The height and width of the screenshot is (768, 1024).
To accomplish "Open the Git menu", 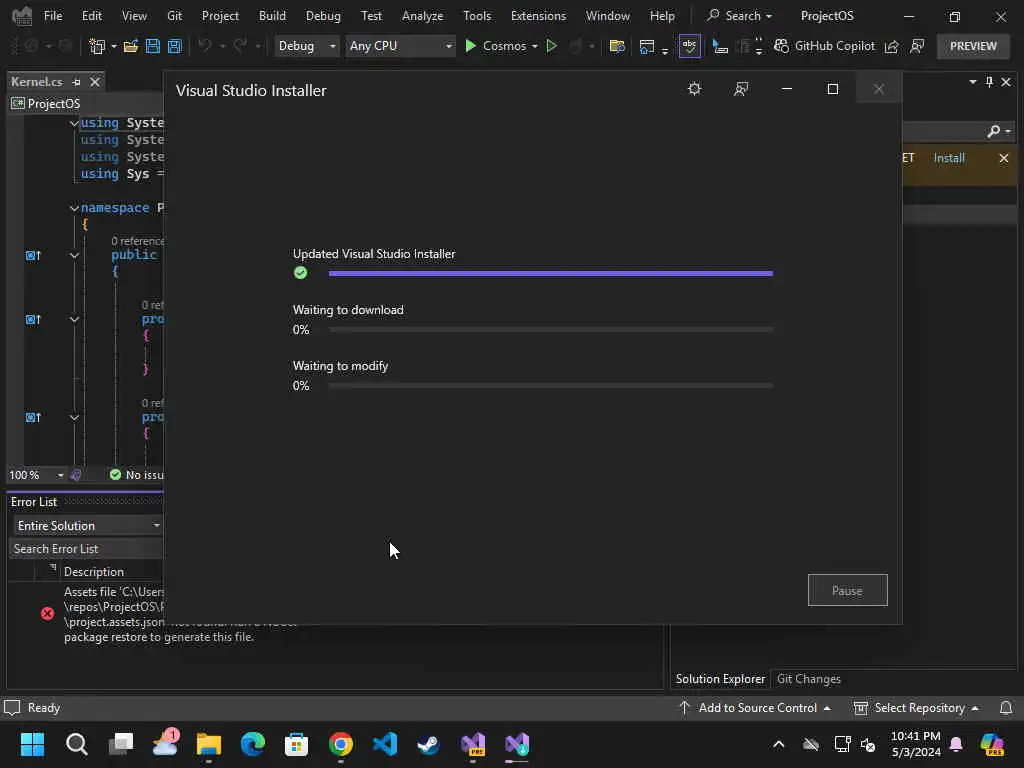I will (x=174, y=16).
